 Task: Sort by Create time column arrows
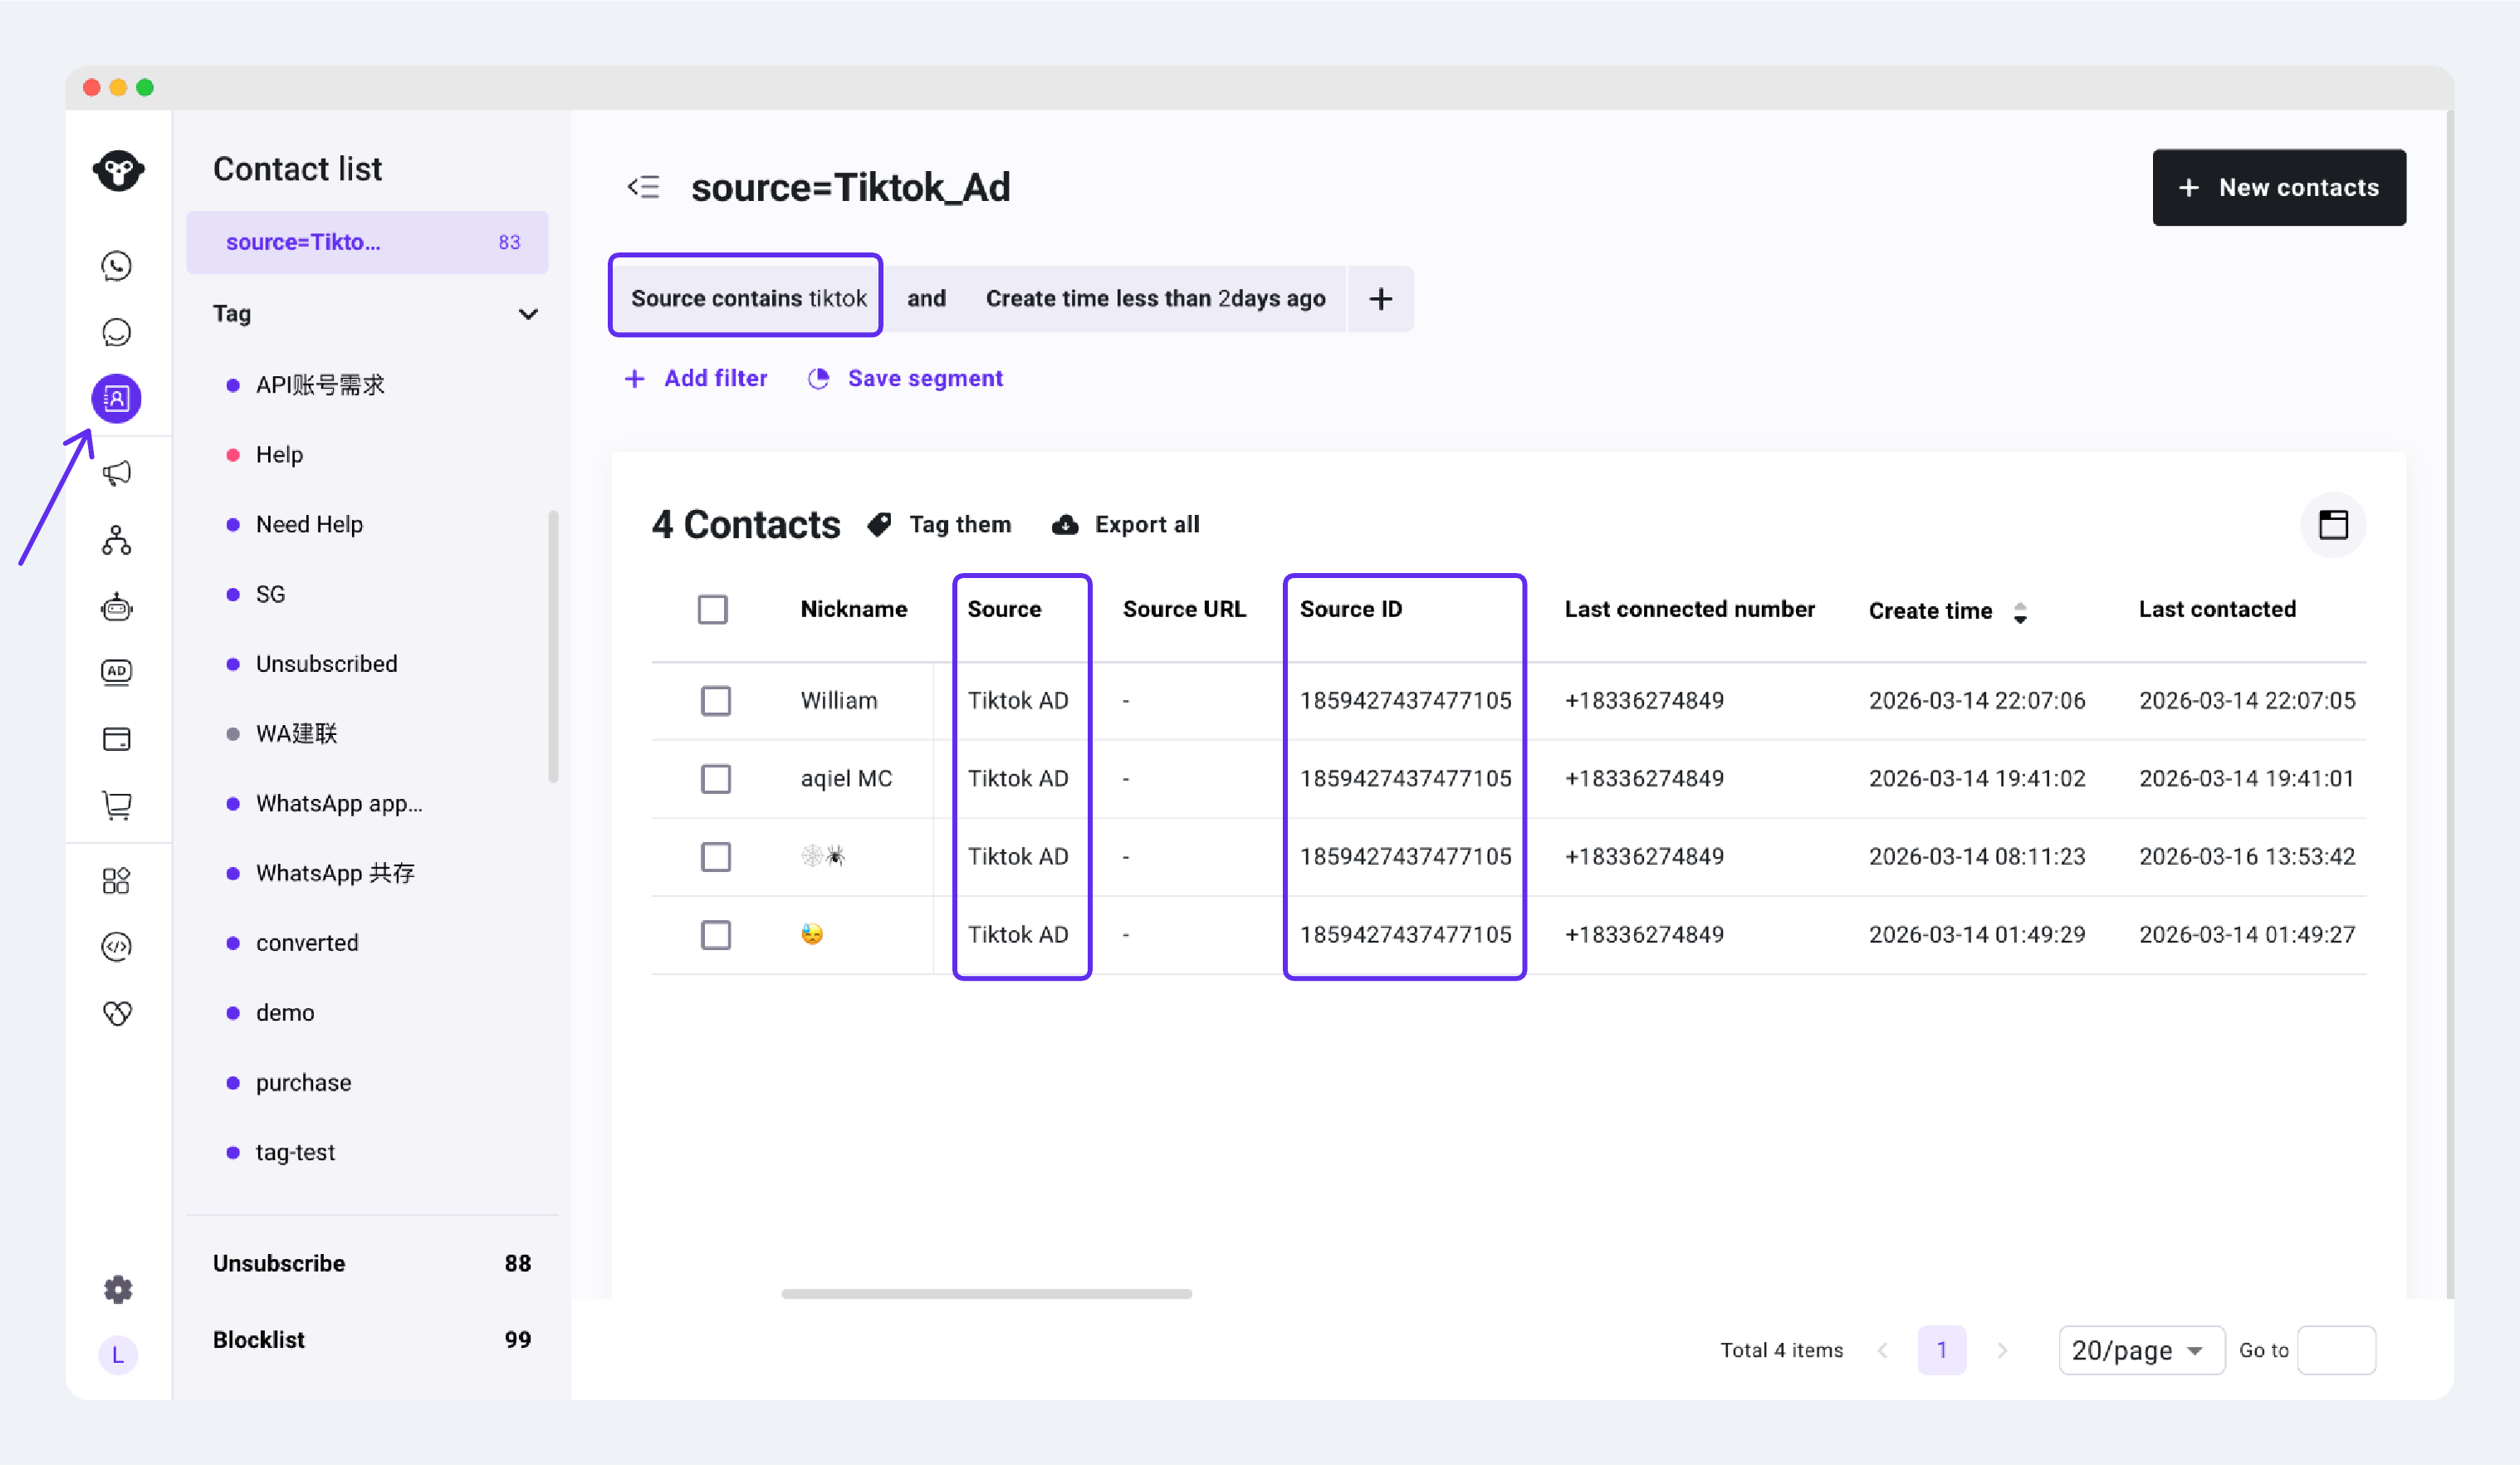coord(2020,612)
